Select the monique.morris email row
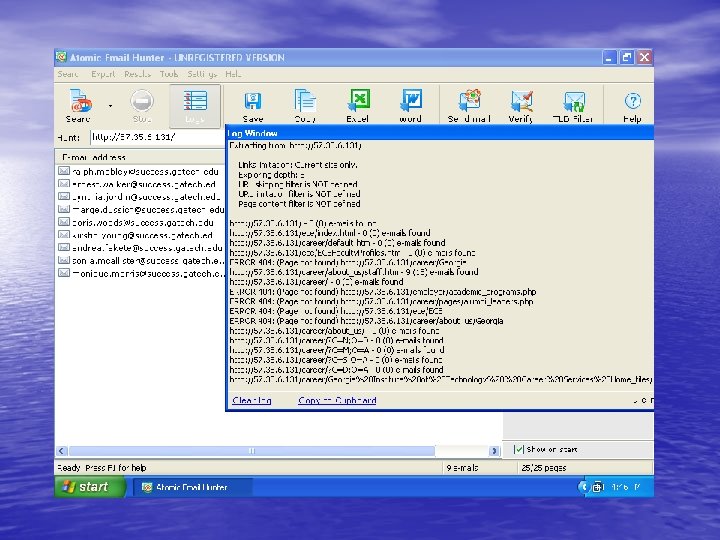The width and height of the screenshot is (720, 540). (x=140, y=273)
